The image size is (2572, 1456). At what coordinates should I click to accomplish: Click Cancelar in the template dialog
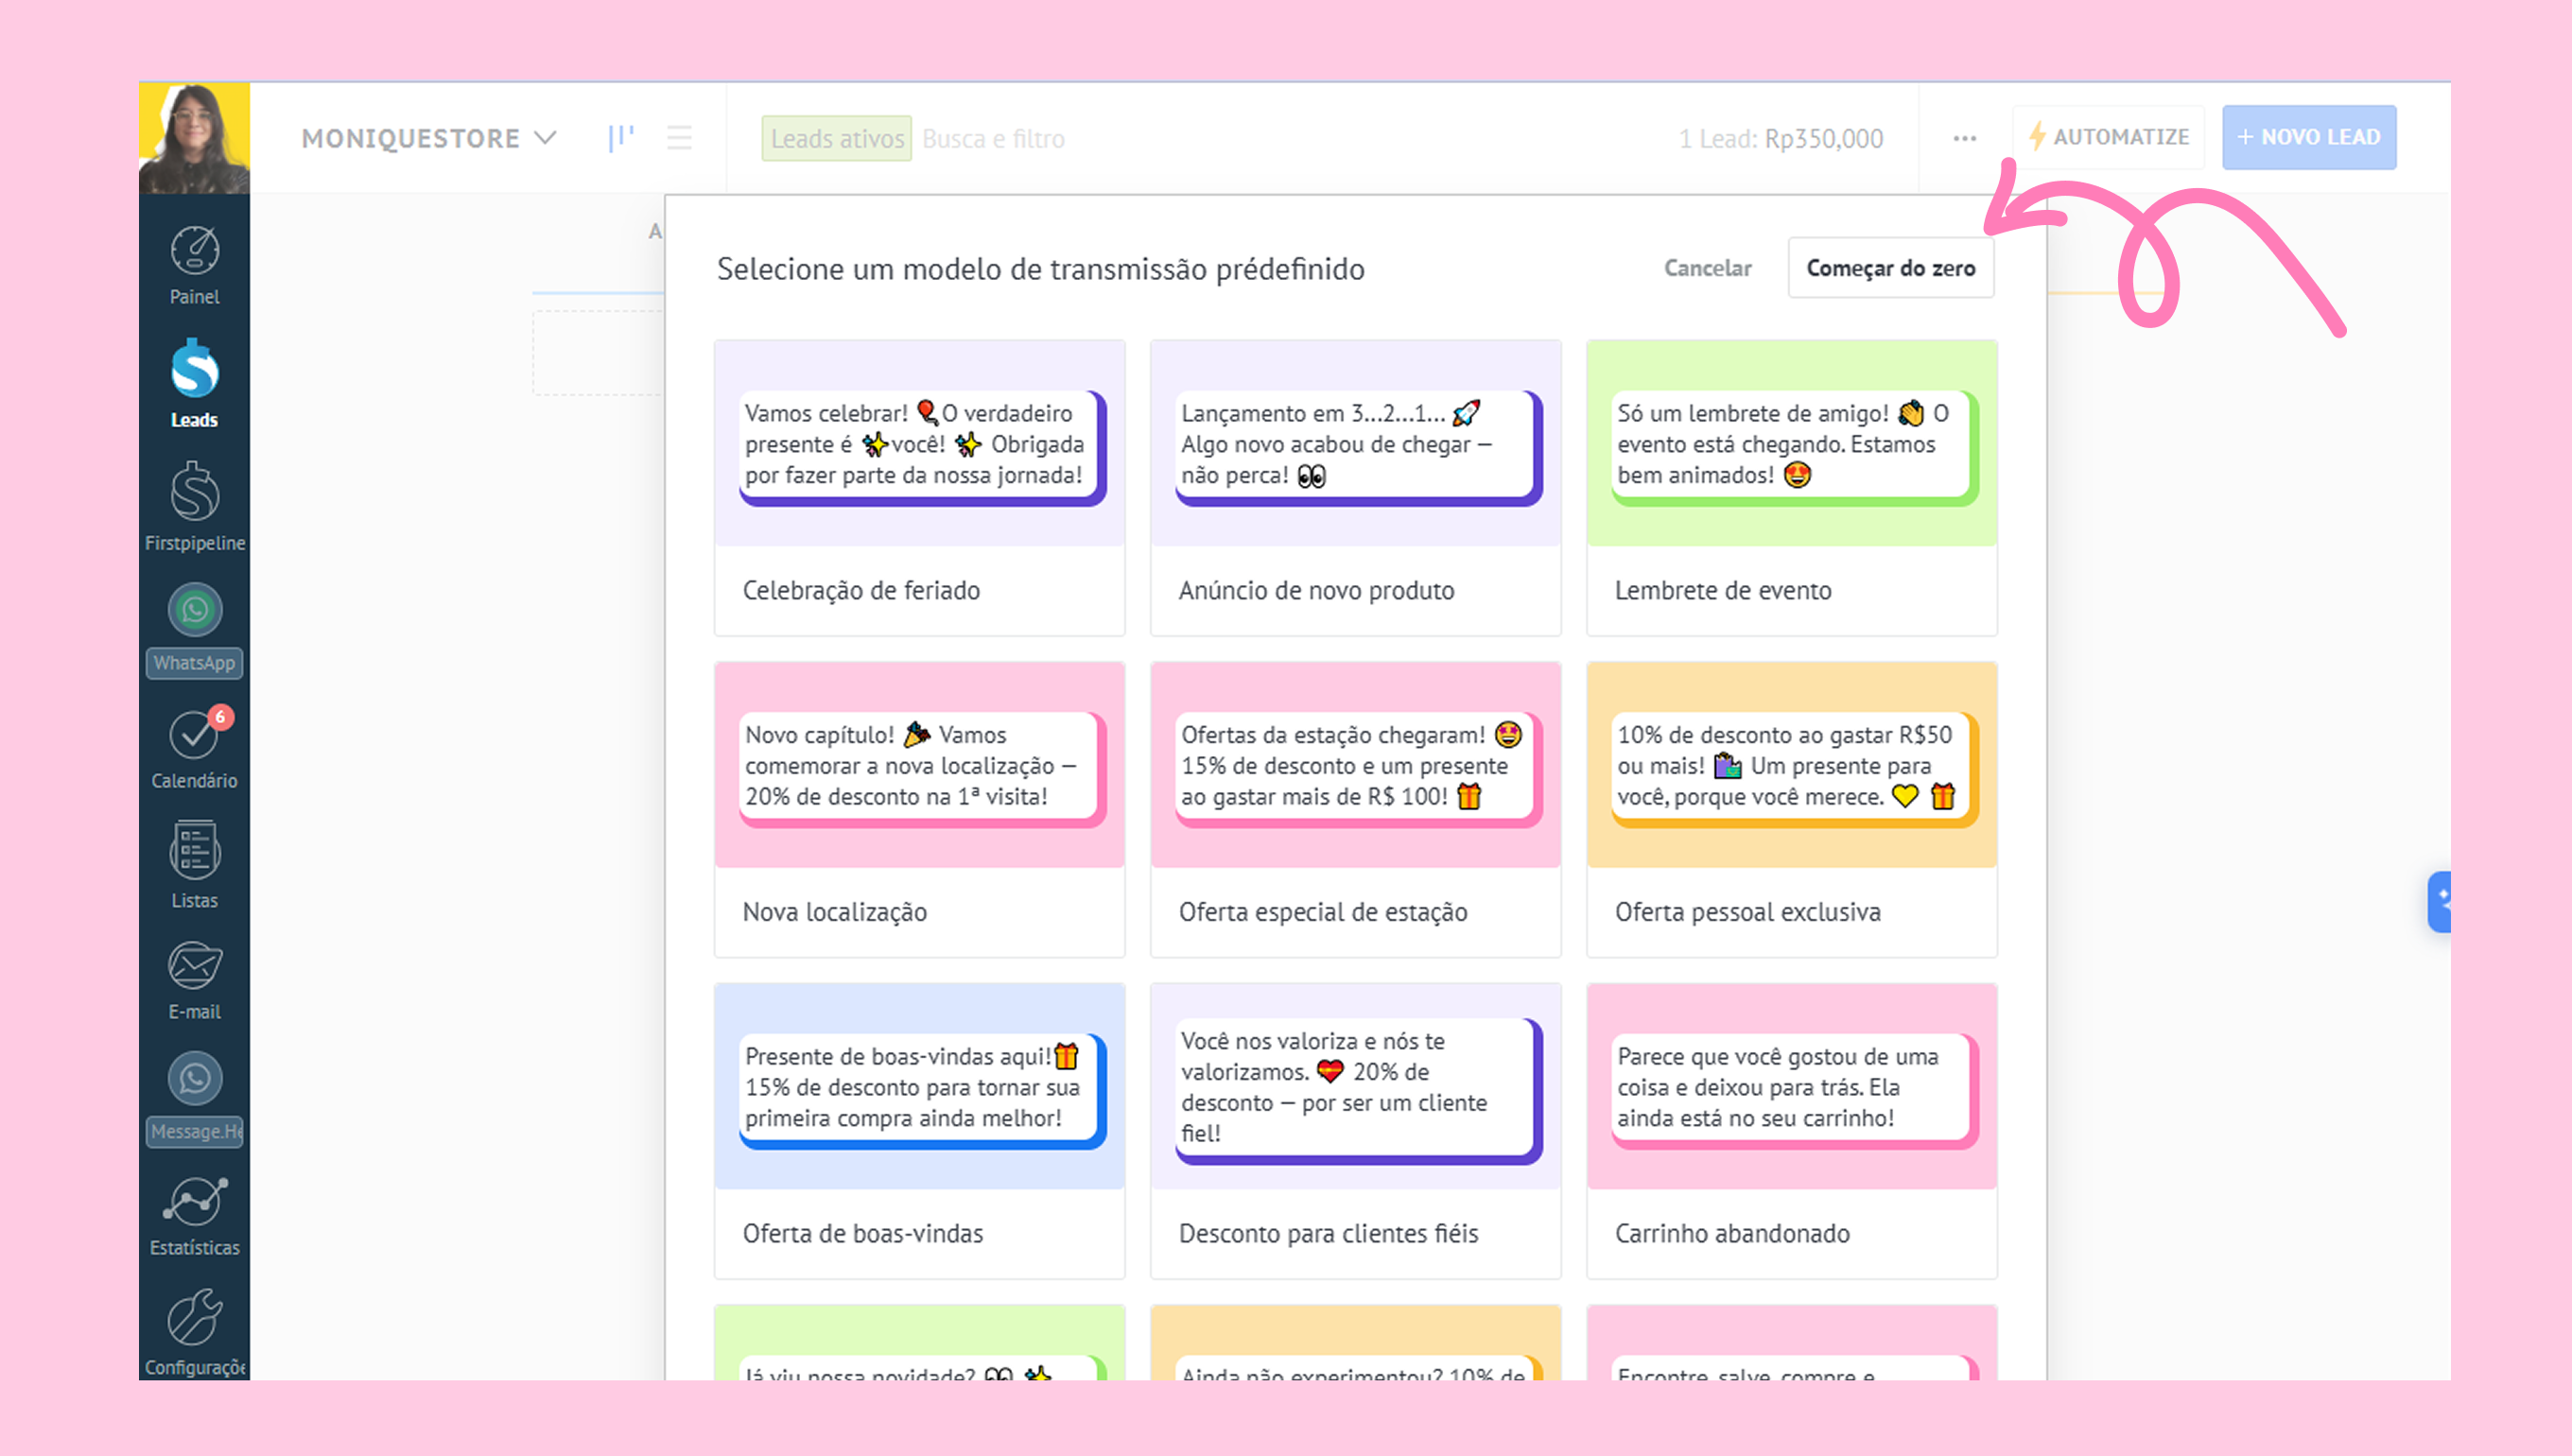click(x=1707, y=268)
